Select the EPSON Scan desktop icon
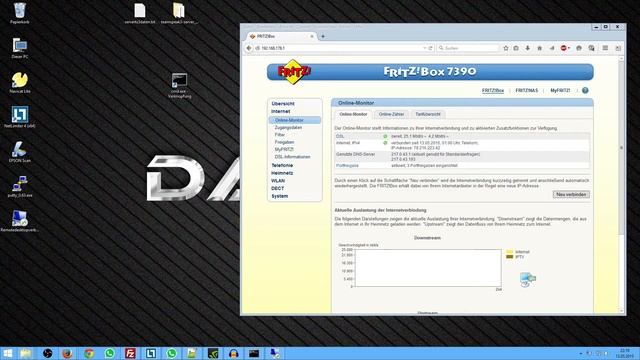The height and width of the screenshot is (360, 640). [x=20, y=152]
